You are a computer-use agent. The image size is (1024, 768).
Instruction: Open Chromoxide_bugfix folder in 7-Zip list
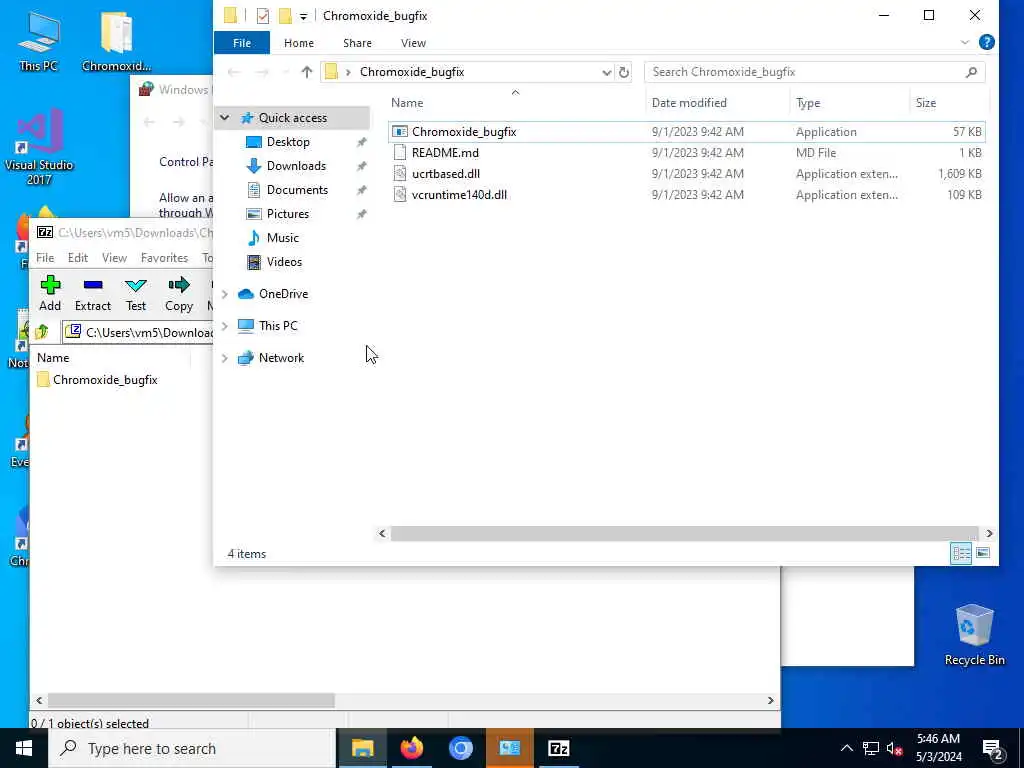[97, 379]
